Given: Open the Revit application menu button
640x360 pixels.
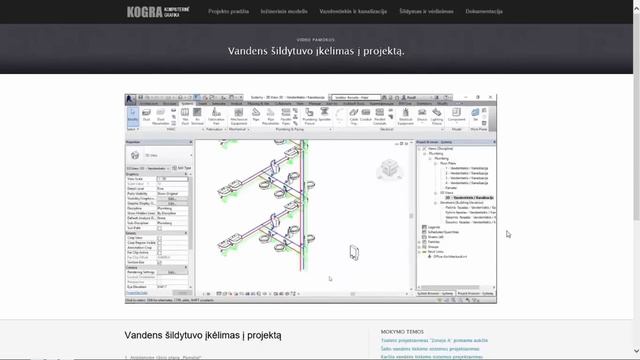Looking at the screenshot, I should [131, 99].
